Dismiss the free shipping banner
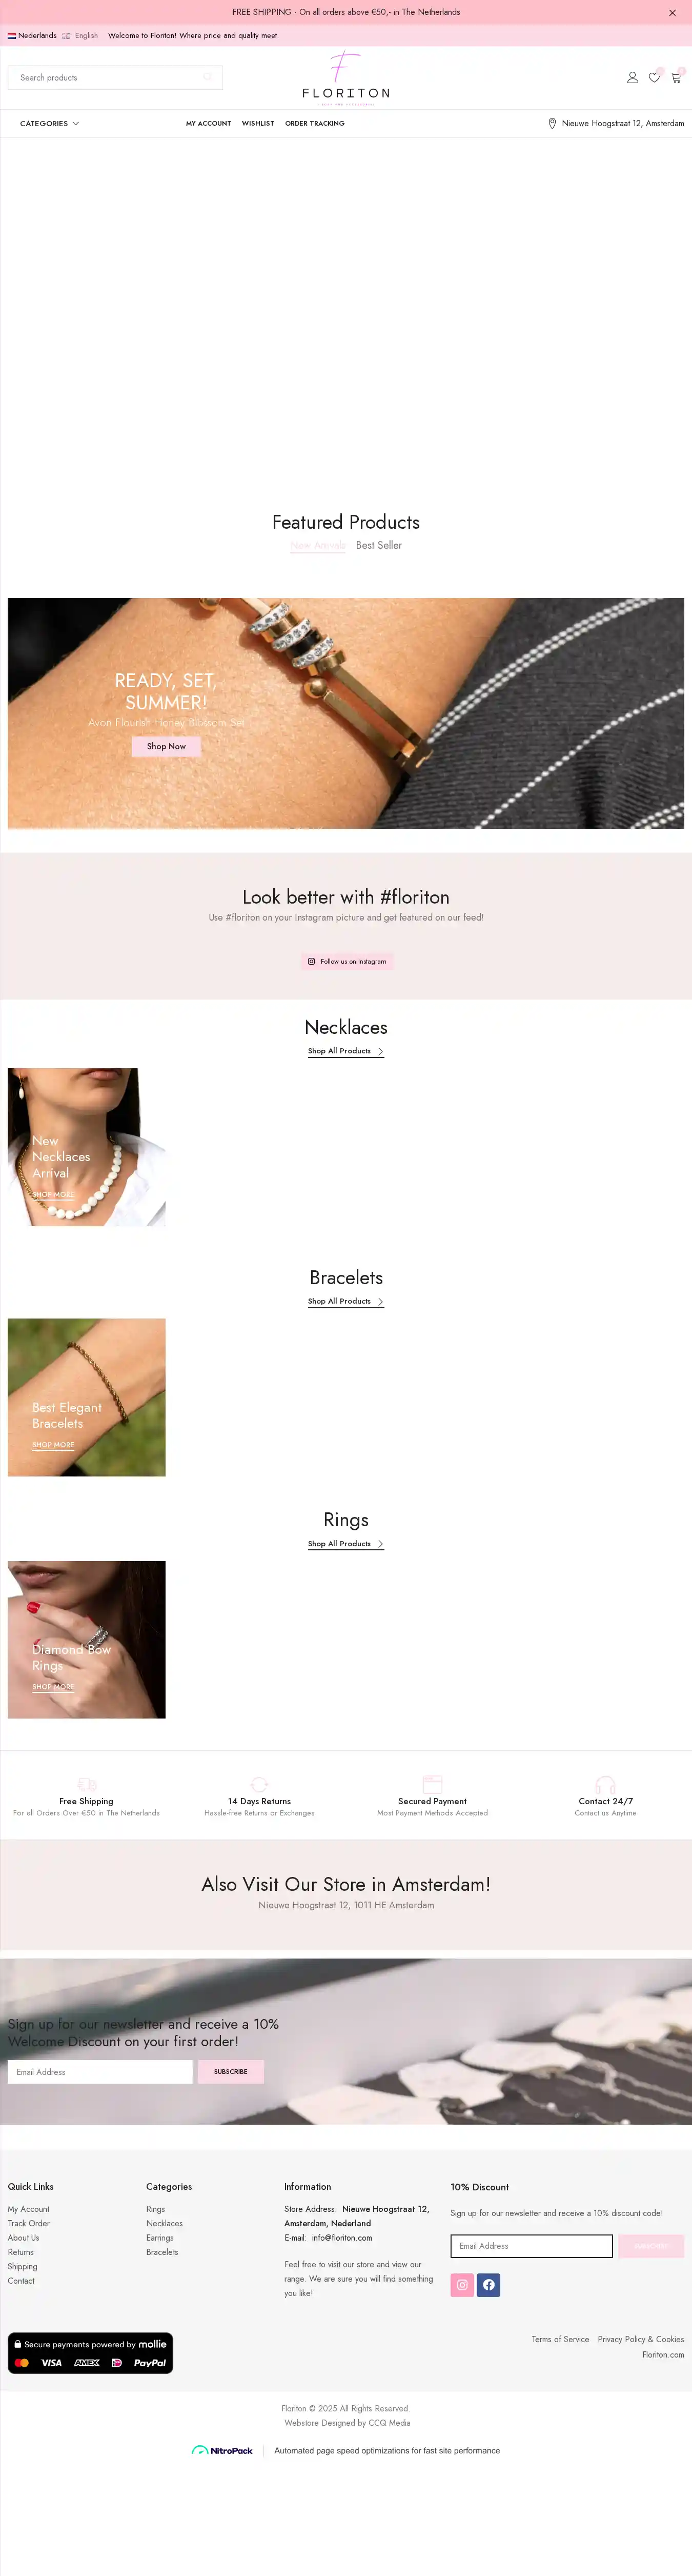Image resolution: width=692 pixels, height=2576 pixels. 672,13
